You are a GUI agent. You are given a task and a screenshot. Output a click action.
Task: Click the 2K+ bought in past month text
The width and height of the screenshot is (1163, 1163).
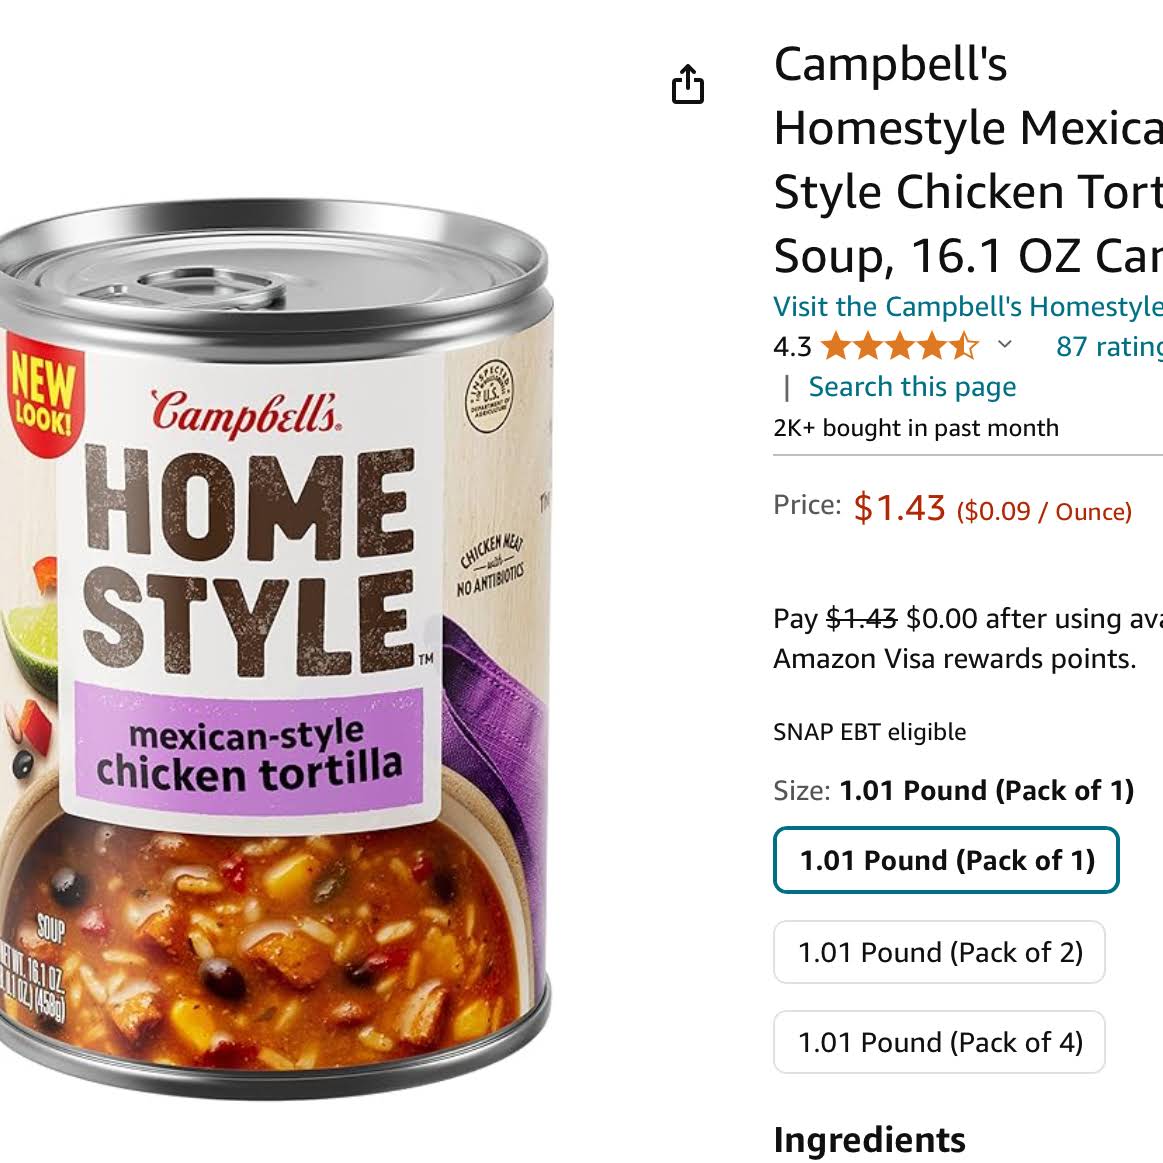916,428
